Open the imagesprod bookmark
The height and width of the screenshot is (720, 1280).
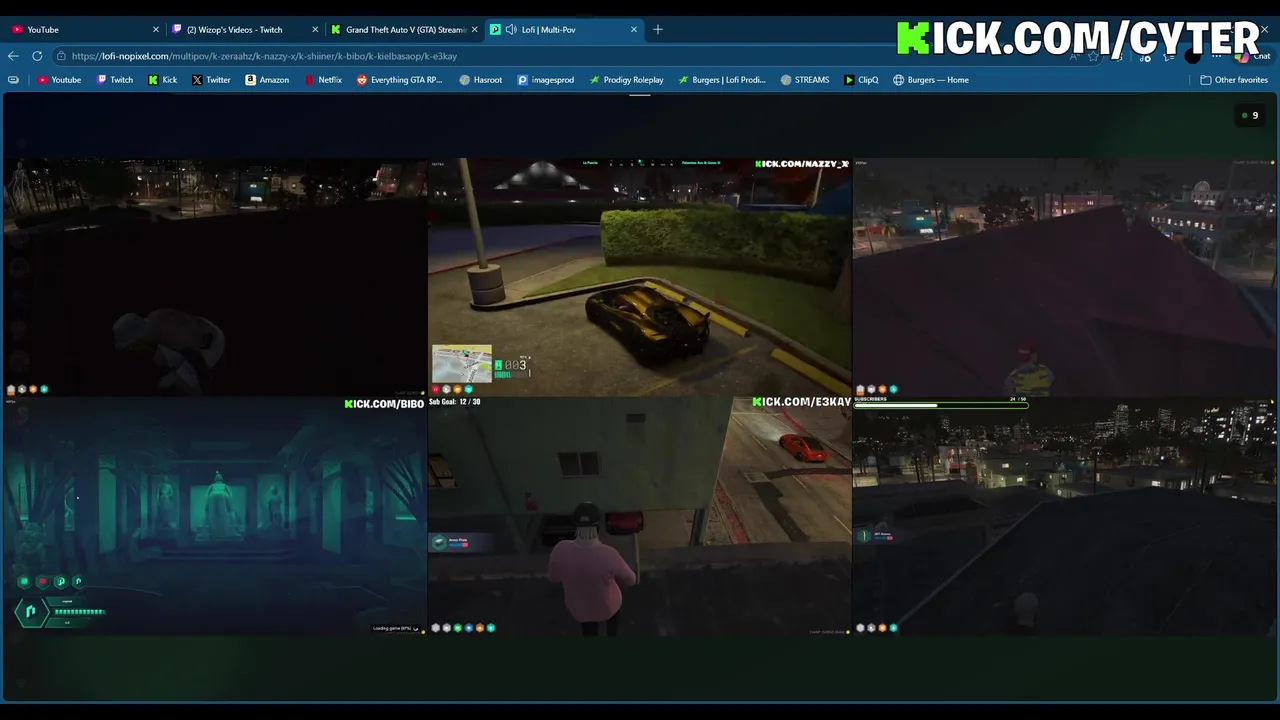[x=546, y=80]
